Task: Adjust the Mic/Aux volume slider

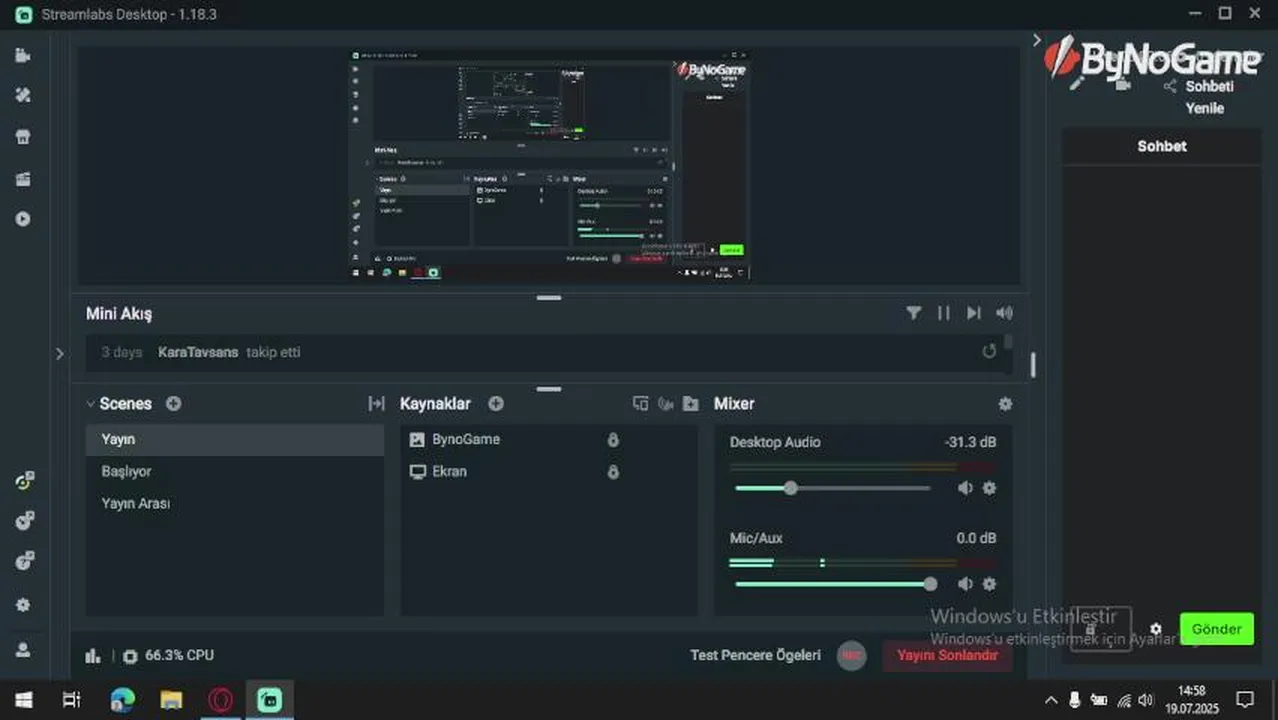Action: 836,584
